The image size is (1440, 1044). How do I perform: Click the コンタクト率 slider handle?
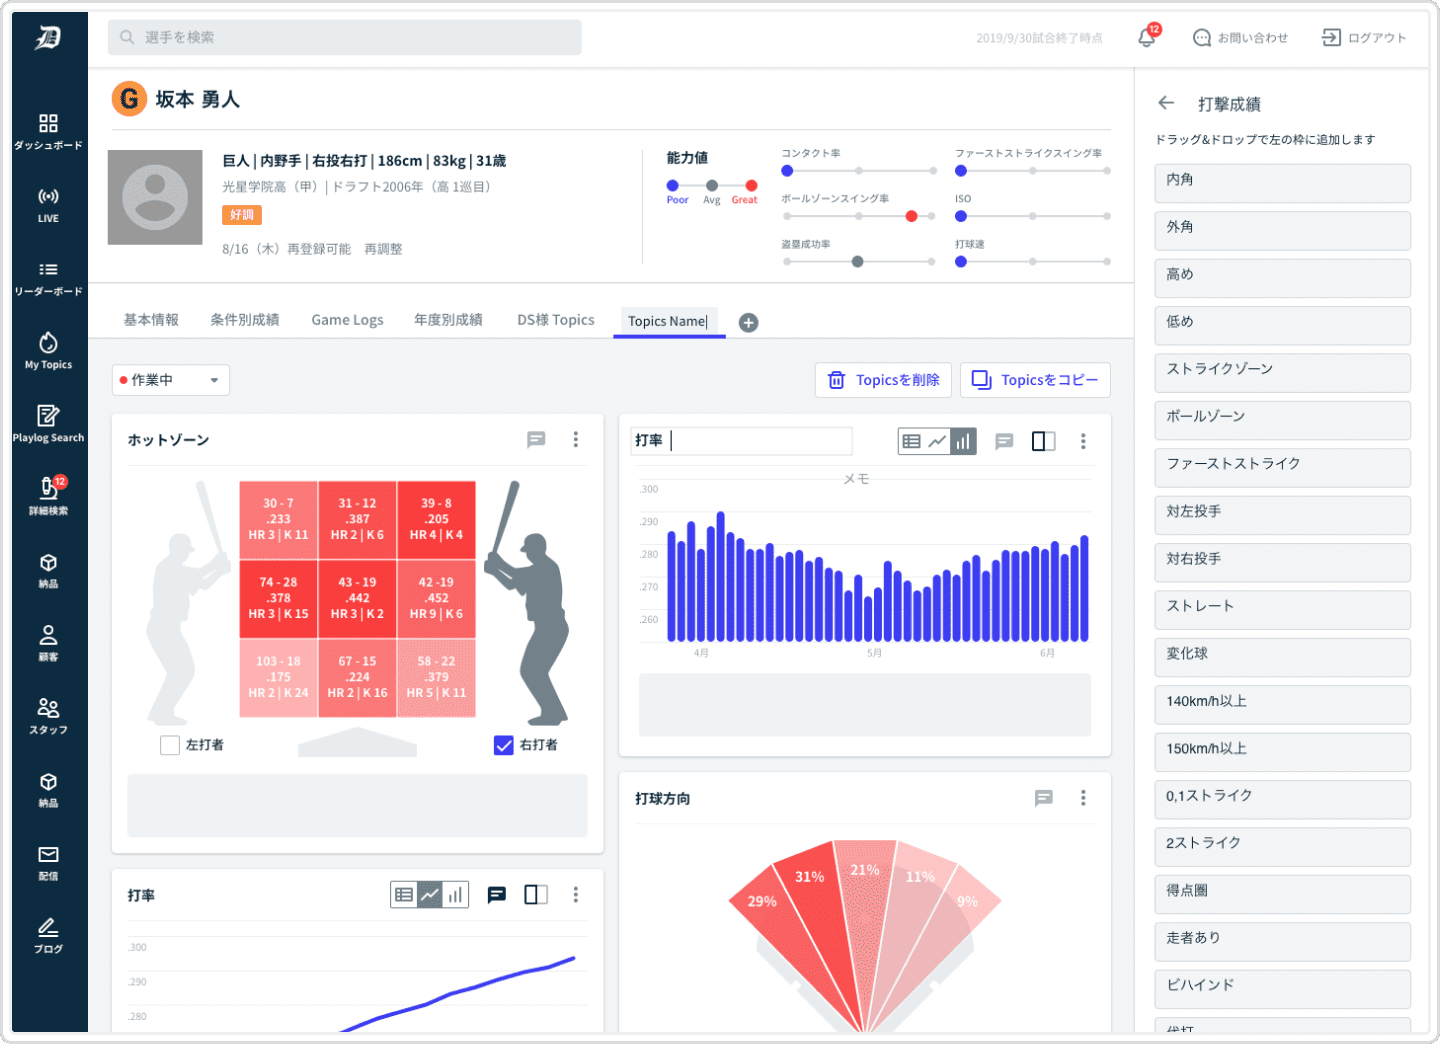787,171
